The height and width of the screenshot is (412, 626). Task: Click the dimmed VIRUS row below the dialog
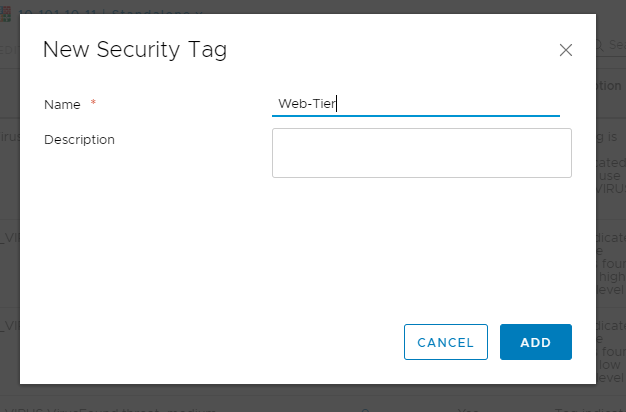point(150,406)
